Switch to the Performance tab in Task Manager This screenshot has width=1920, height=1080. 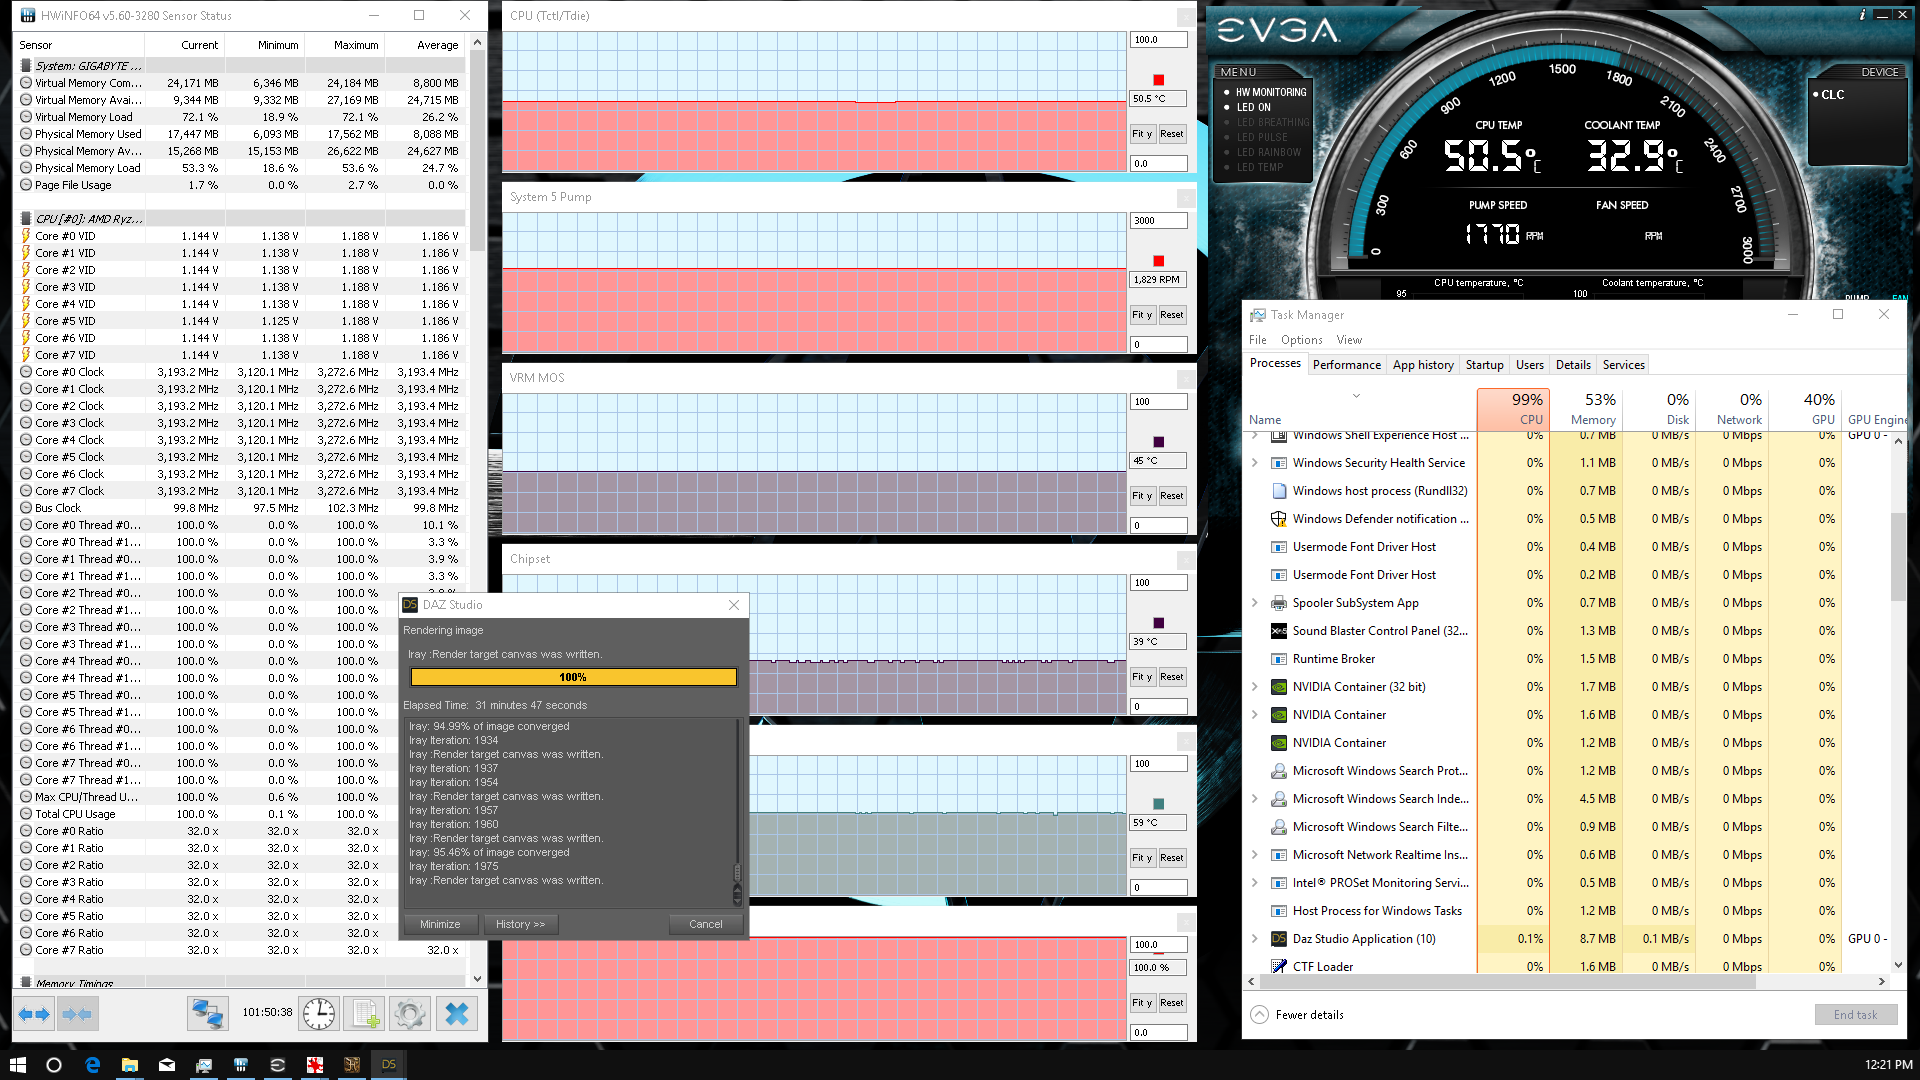(x=1346, y=365)
